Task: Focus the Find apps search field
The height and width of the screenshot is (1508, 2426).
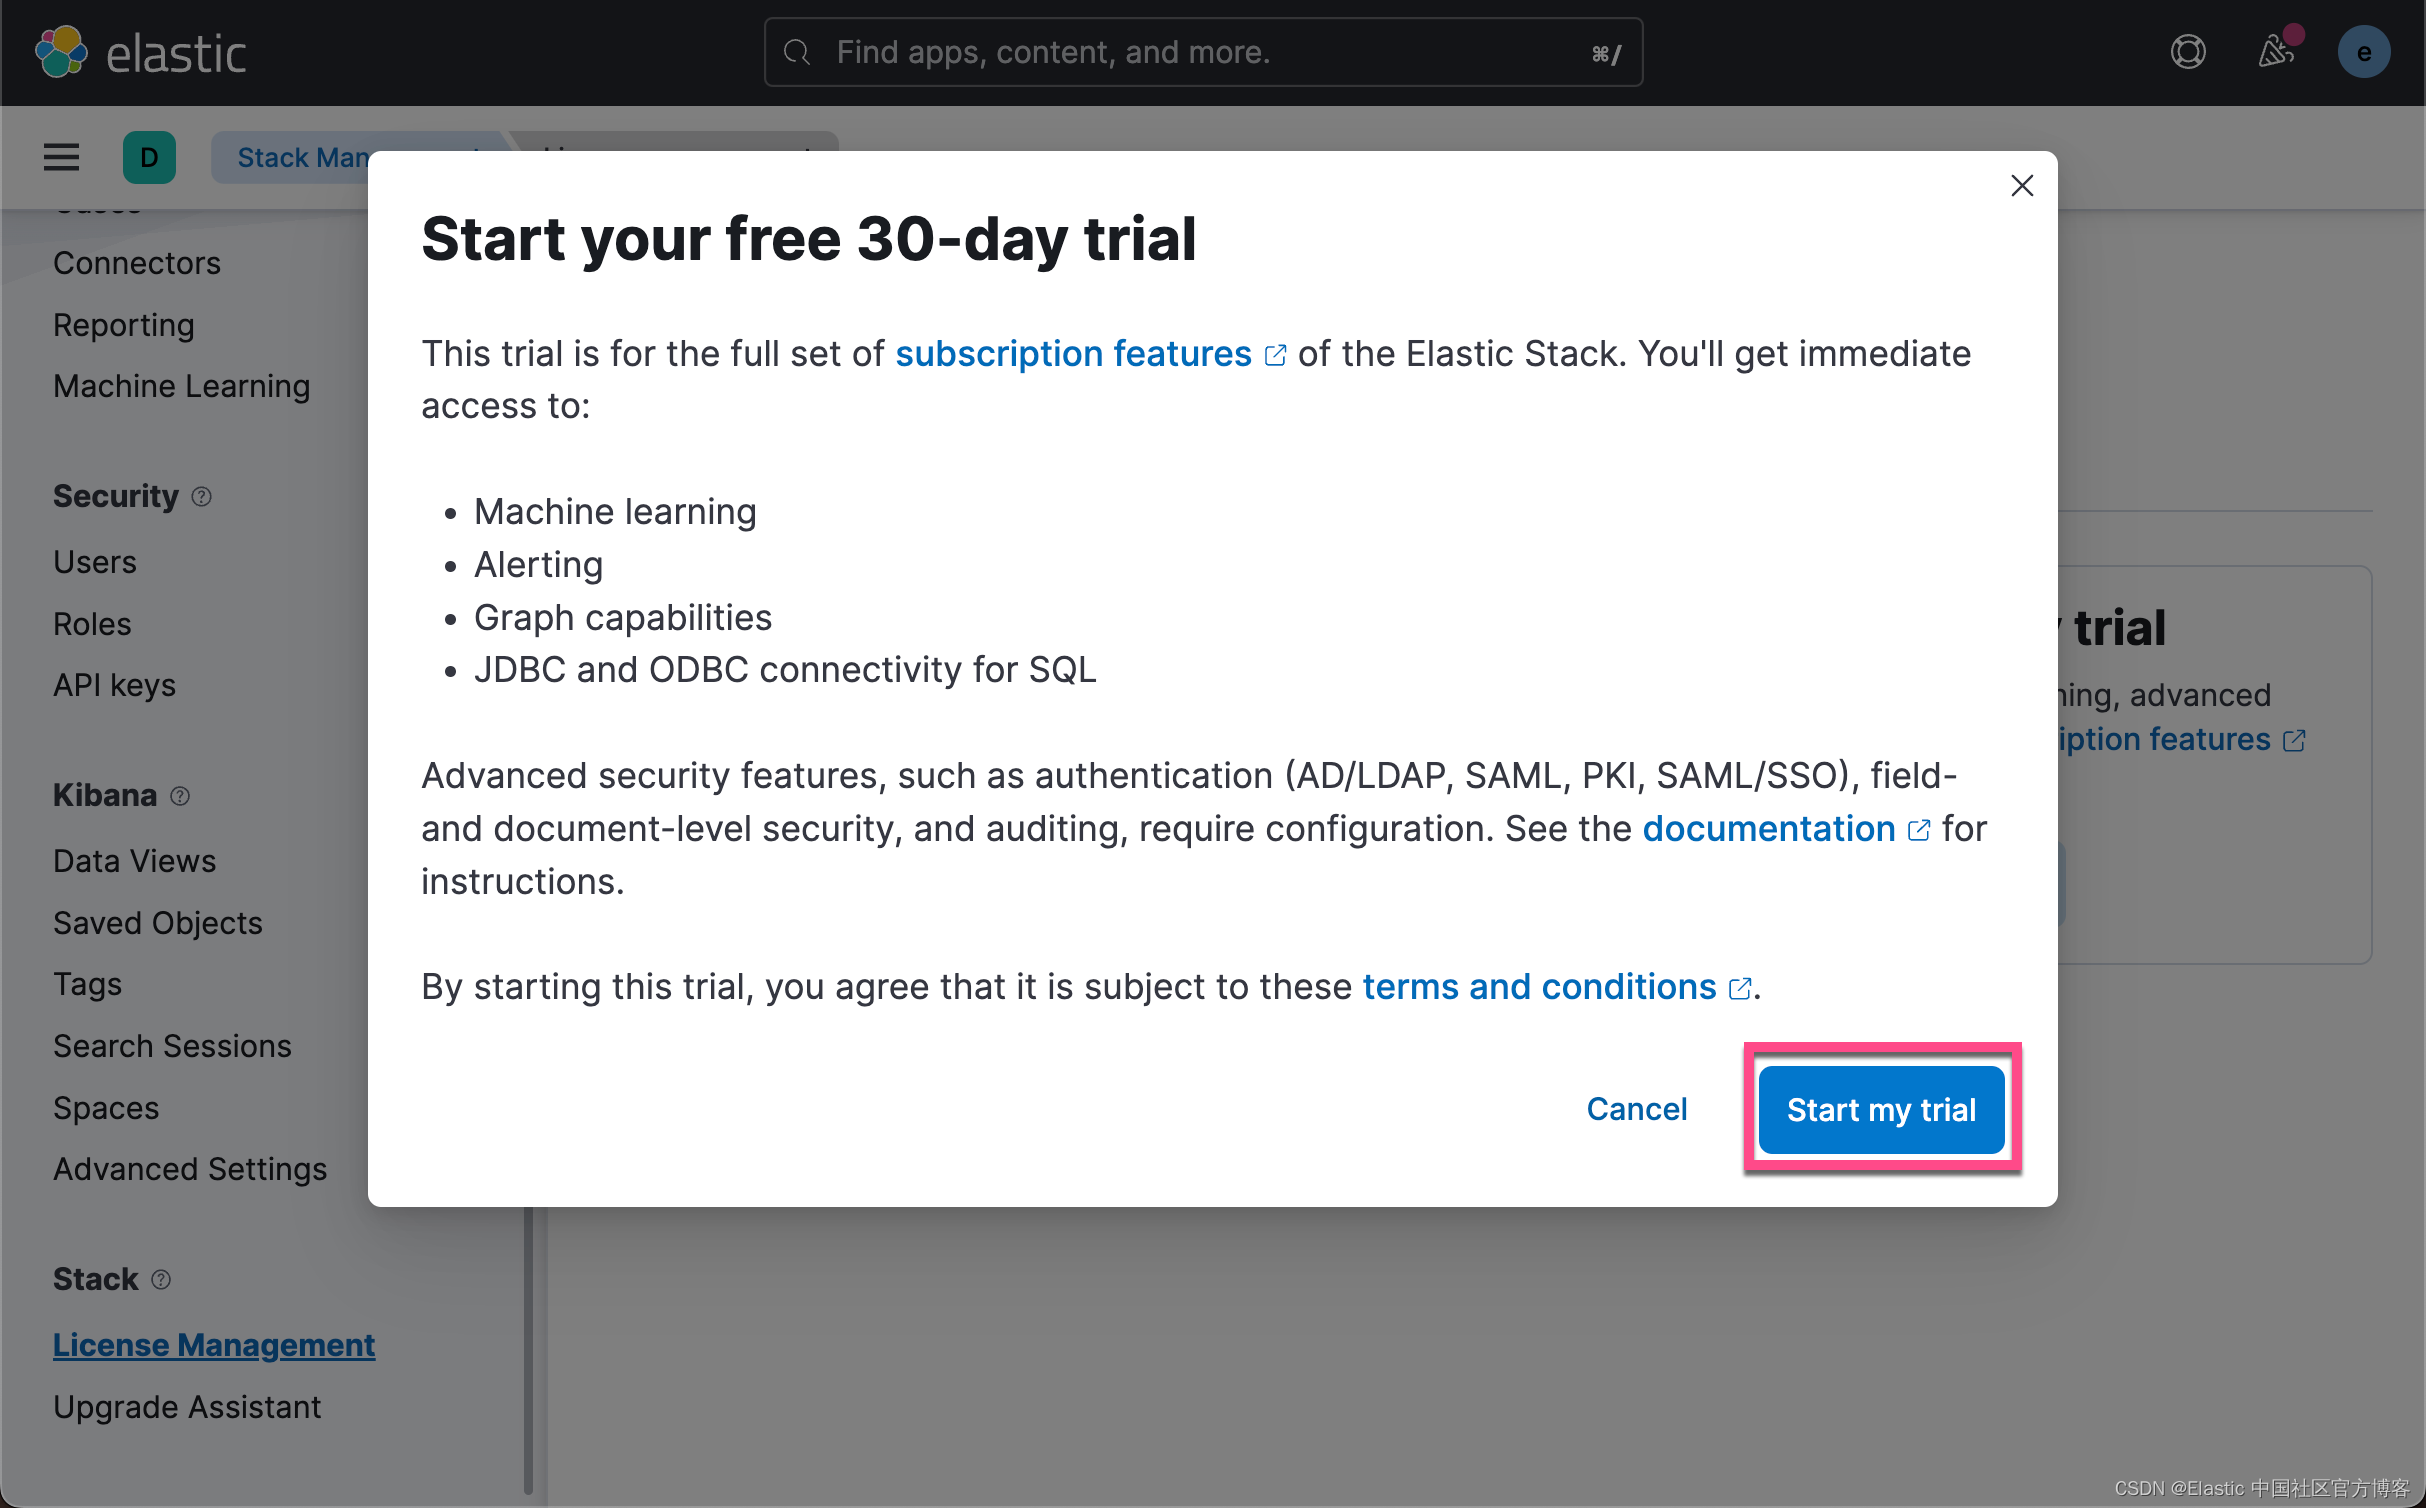Action: (x=1203, y=52)
